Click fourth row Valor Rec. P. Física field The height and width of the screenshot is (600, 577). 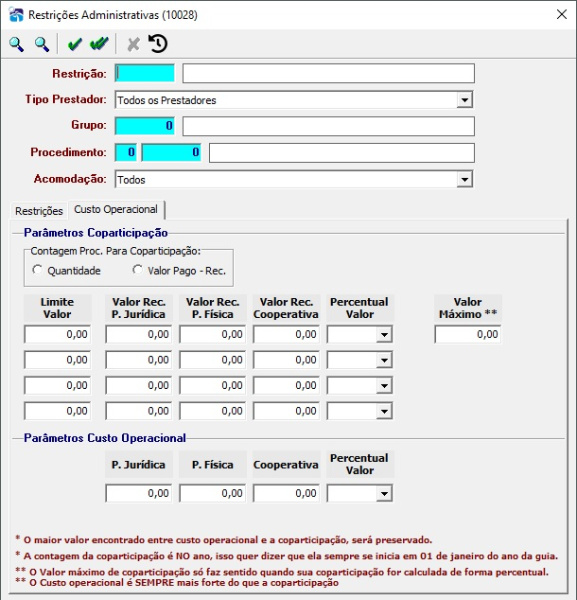(x=212, y=411)
